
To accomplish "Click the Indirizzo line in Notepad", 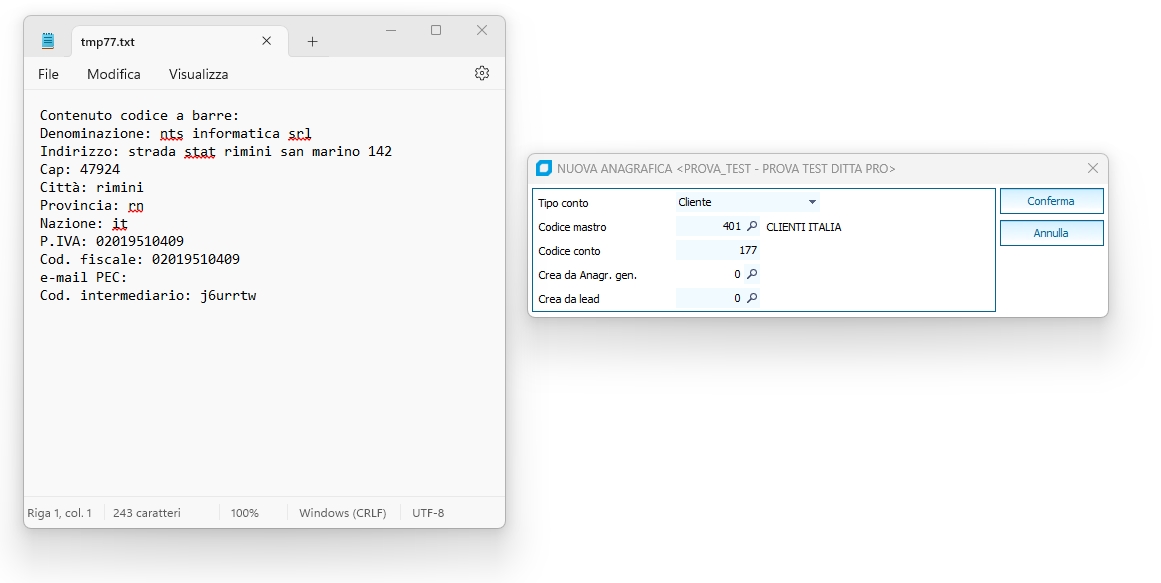I will tap(215, 151).
